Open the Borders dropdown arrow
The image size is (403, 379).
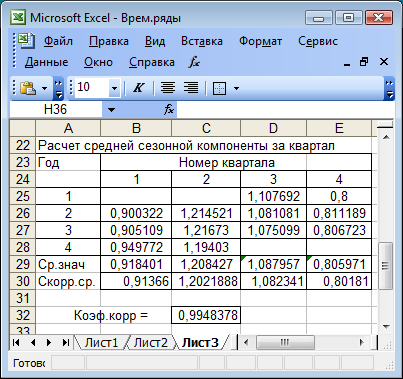click(x=236, y=88)
